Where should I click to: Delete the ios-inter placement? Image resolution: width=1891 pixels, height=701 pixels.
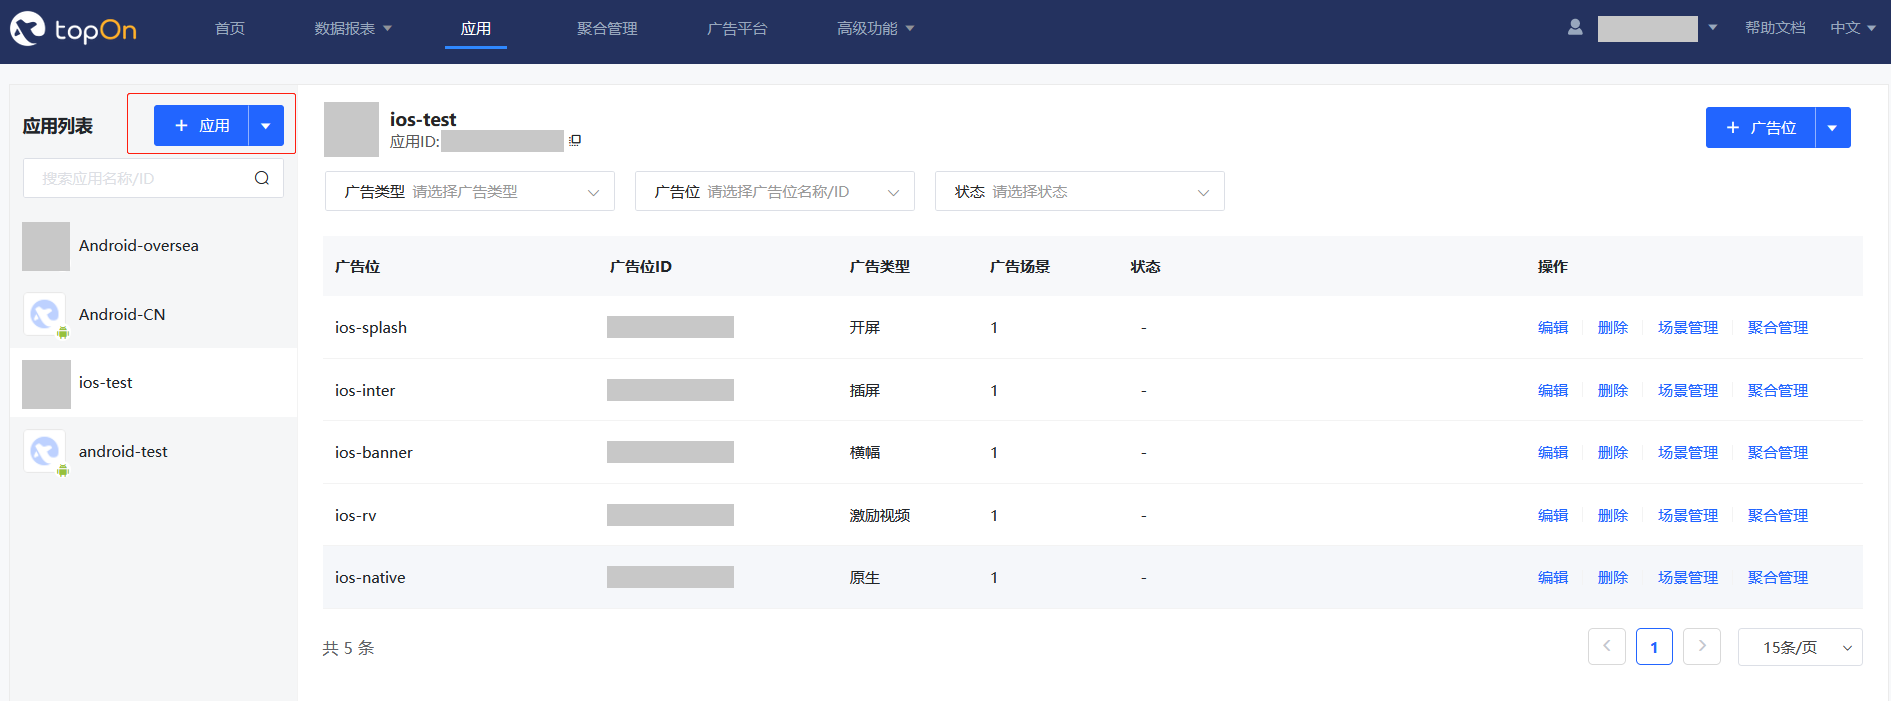point(1613,390)
